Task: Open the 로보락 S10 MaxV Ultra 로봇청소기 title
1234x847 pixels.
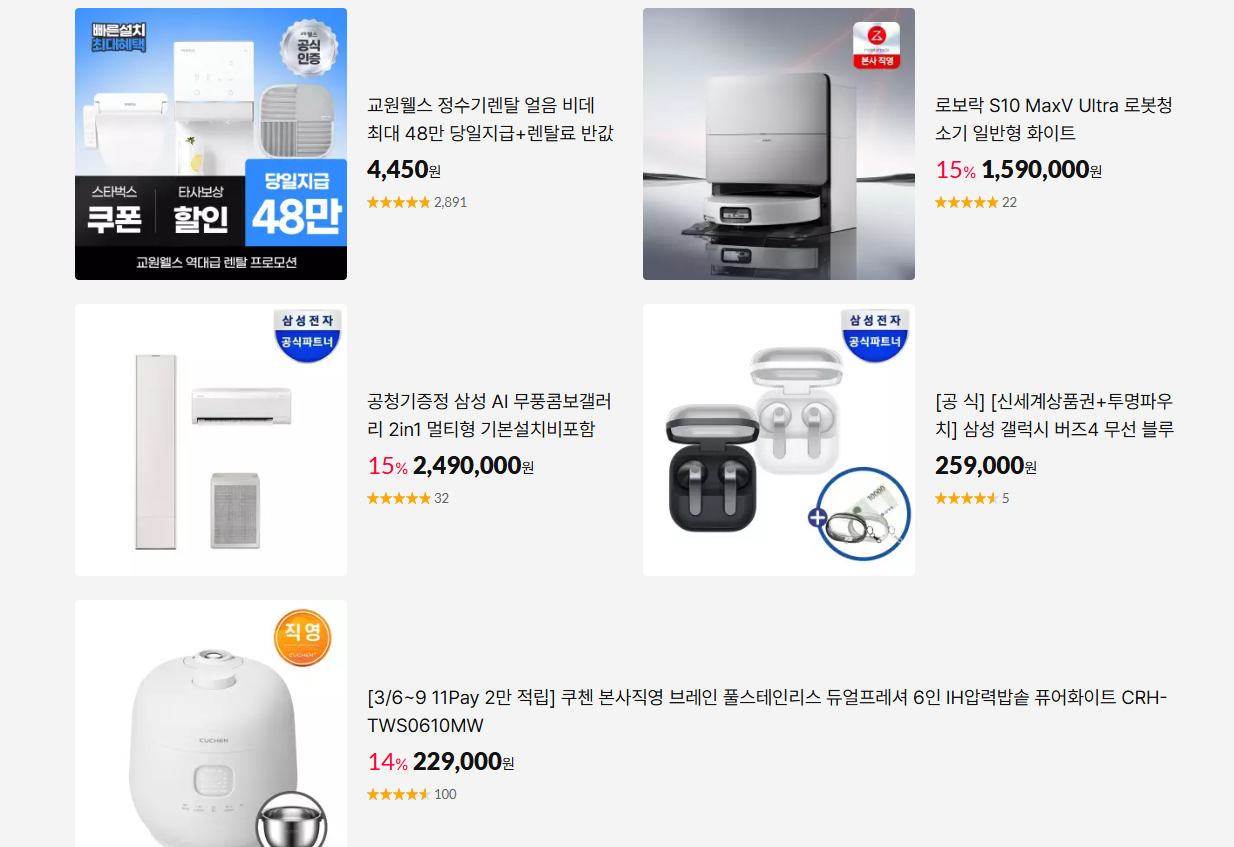Action: click(1054, 119)
